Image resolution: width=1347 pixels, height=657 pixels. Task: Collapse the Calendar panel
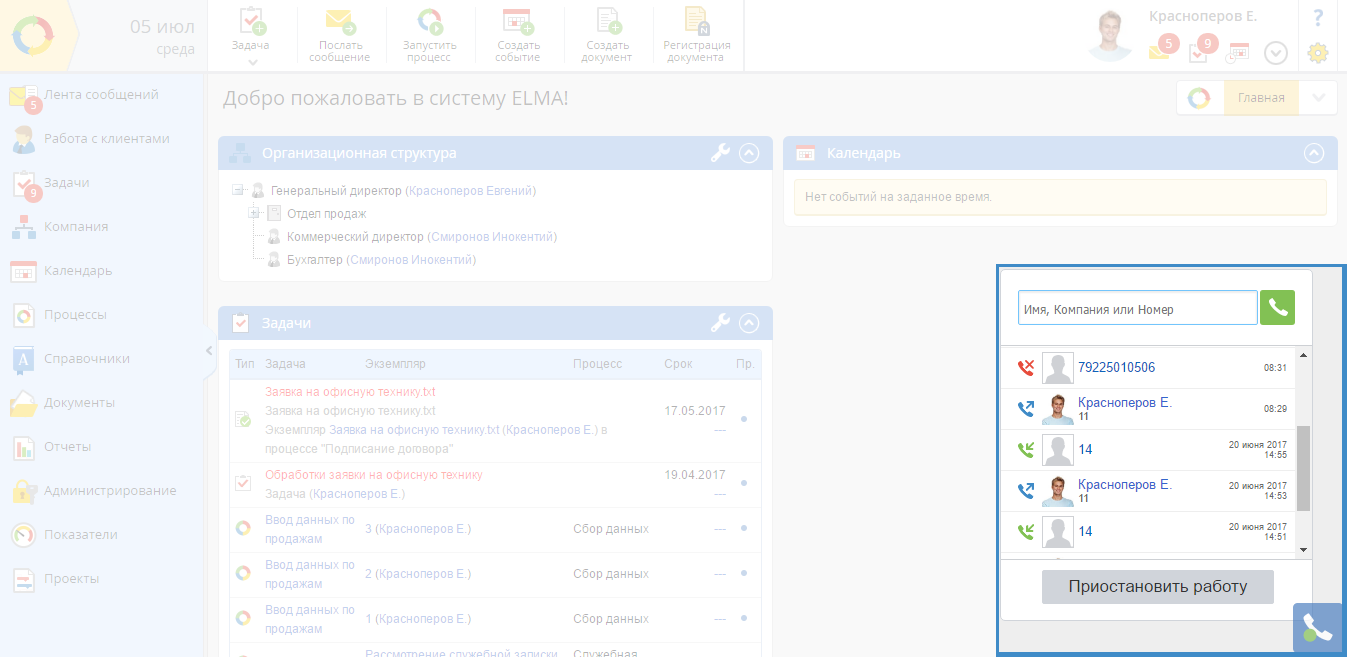click(1314, 153)
